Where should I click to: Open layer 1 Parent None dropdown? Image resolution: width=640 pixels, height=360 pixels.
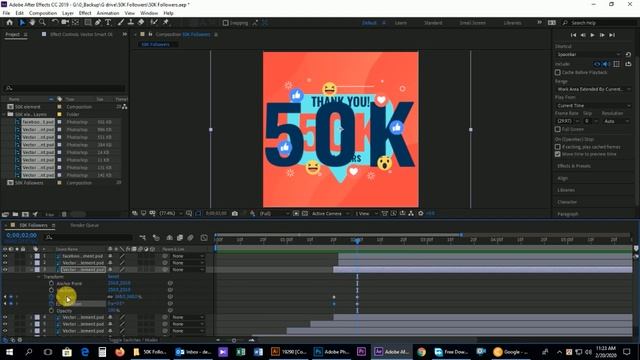187,256
